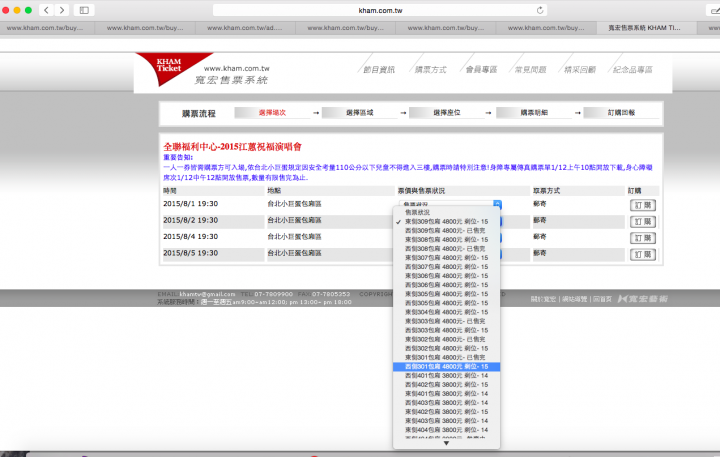This screenshot has width=720, height=457.
Task: Click the 訂購回報 step in the purchase flow
Action: 621,113
